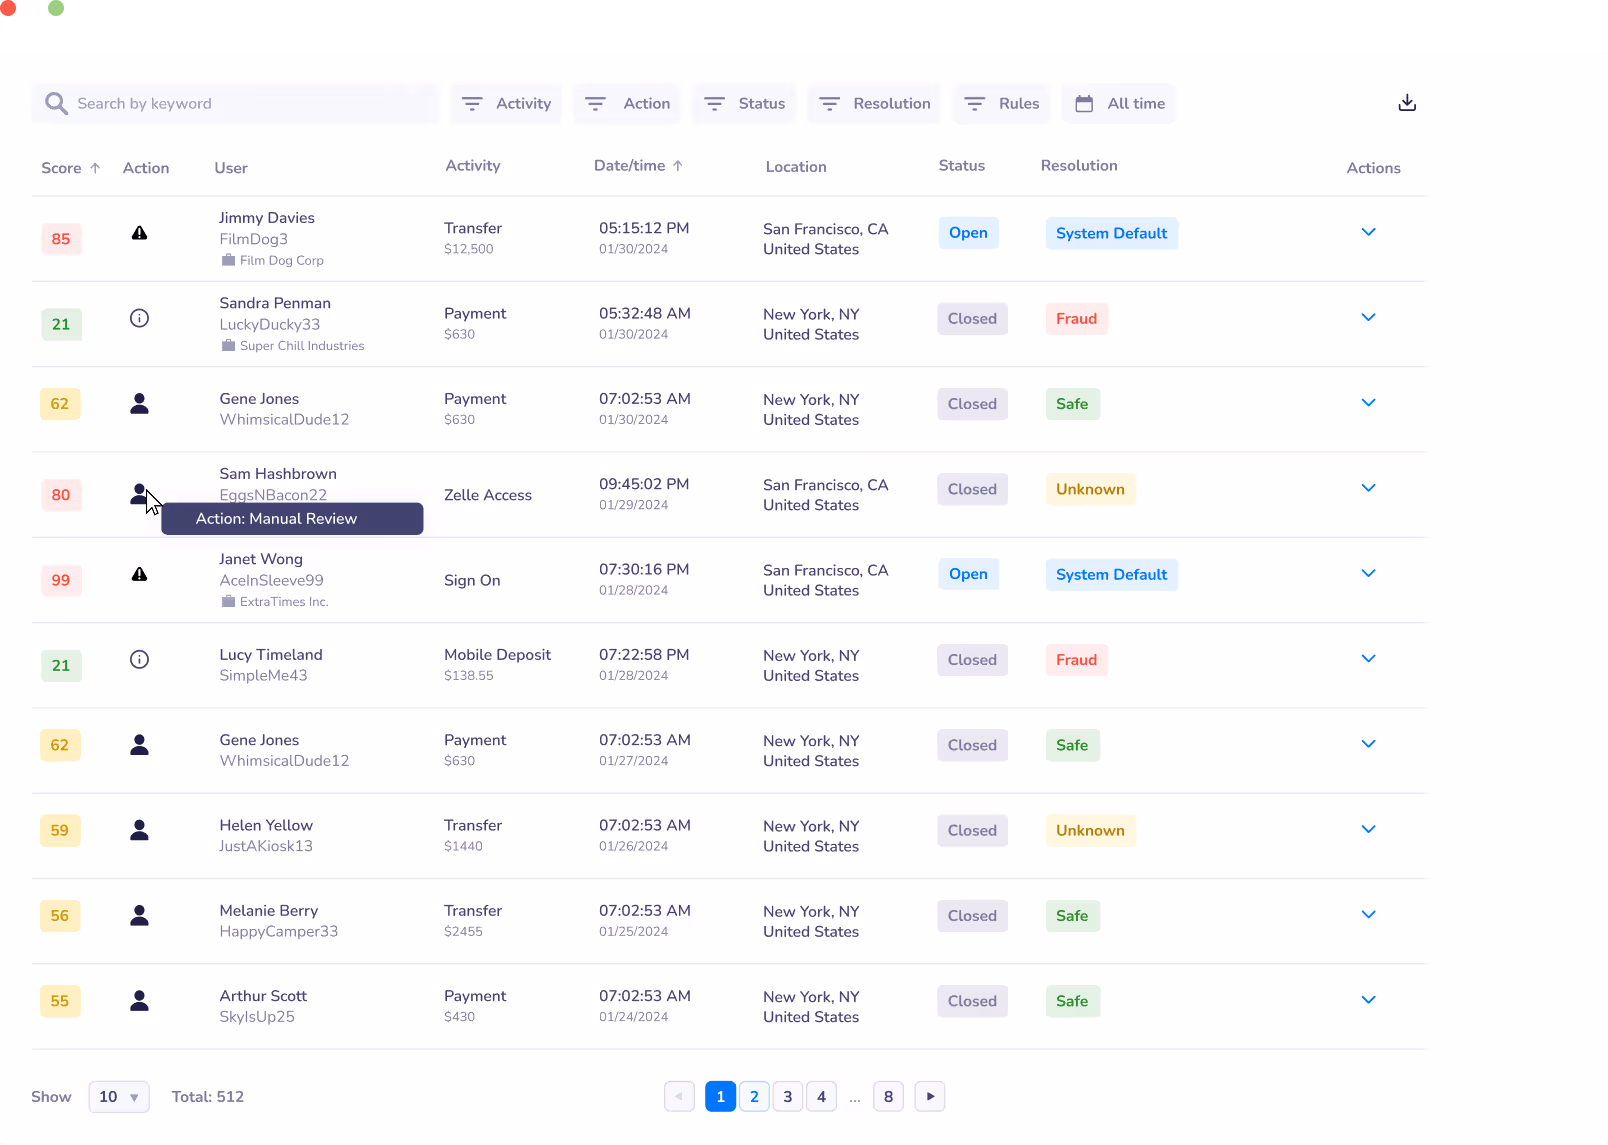Click the next page arrow button
Viewport: 1608px width, 1145px height.
pyautogui.click(x=930, y=1097)
